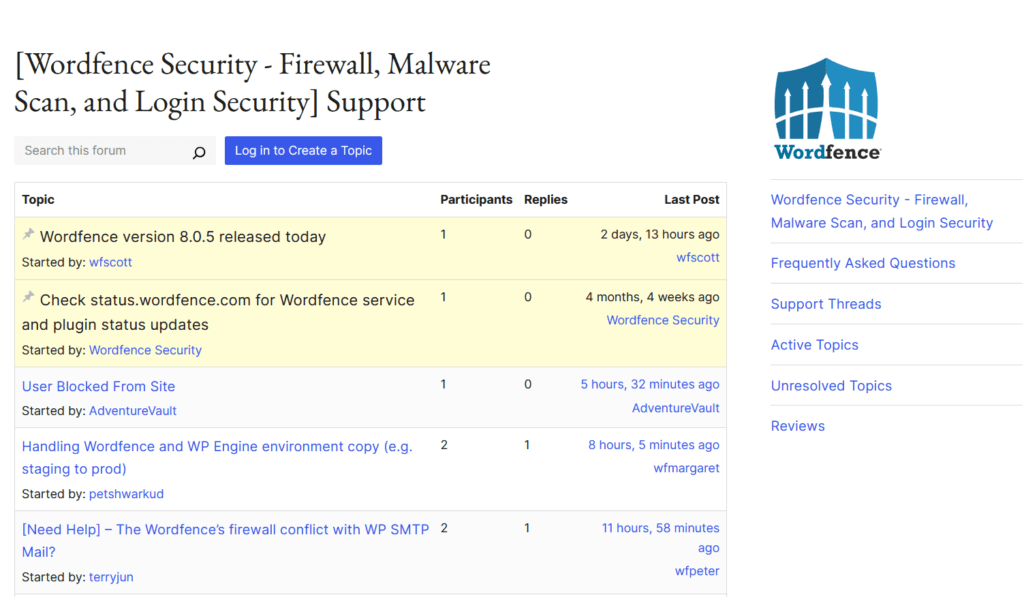
Task: Open the Wordfence firewall conflict with WP SMTP topic
Action: [x=225, y=529]
